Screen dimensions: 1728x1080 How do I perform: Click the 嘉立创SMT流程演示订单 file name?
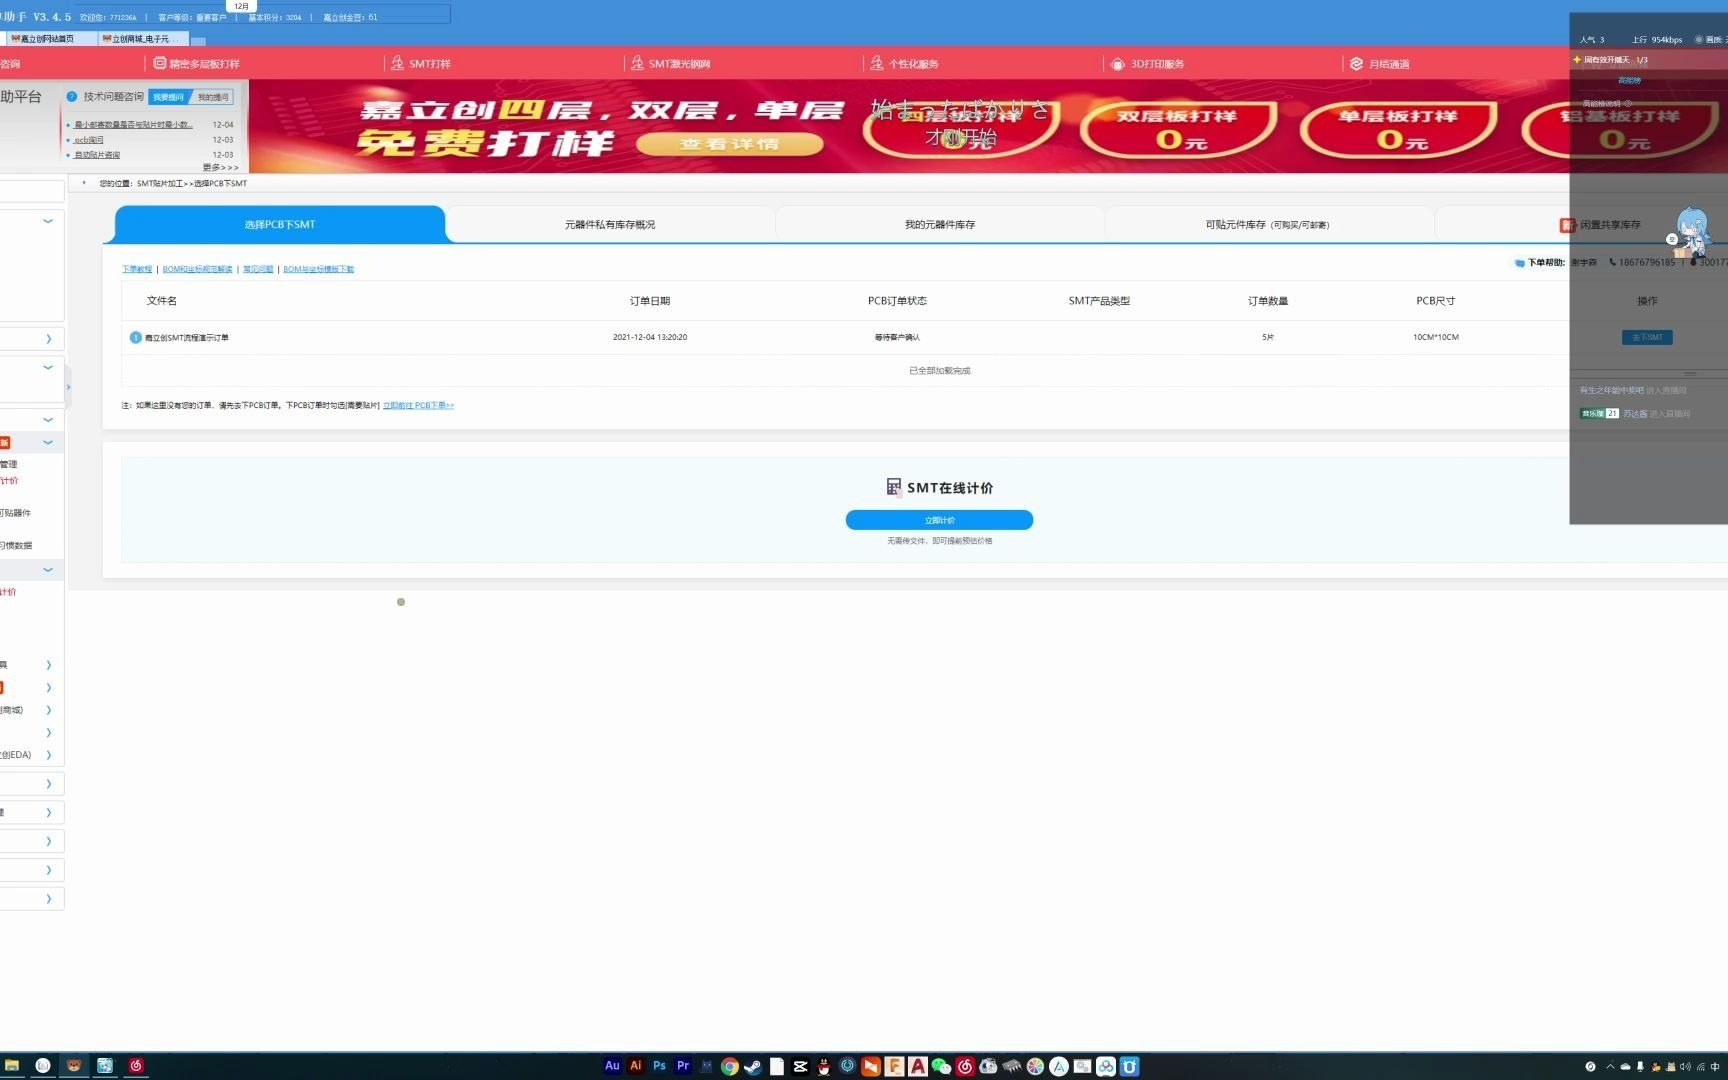[187, 338]
